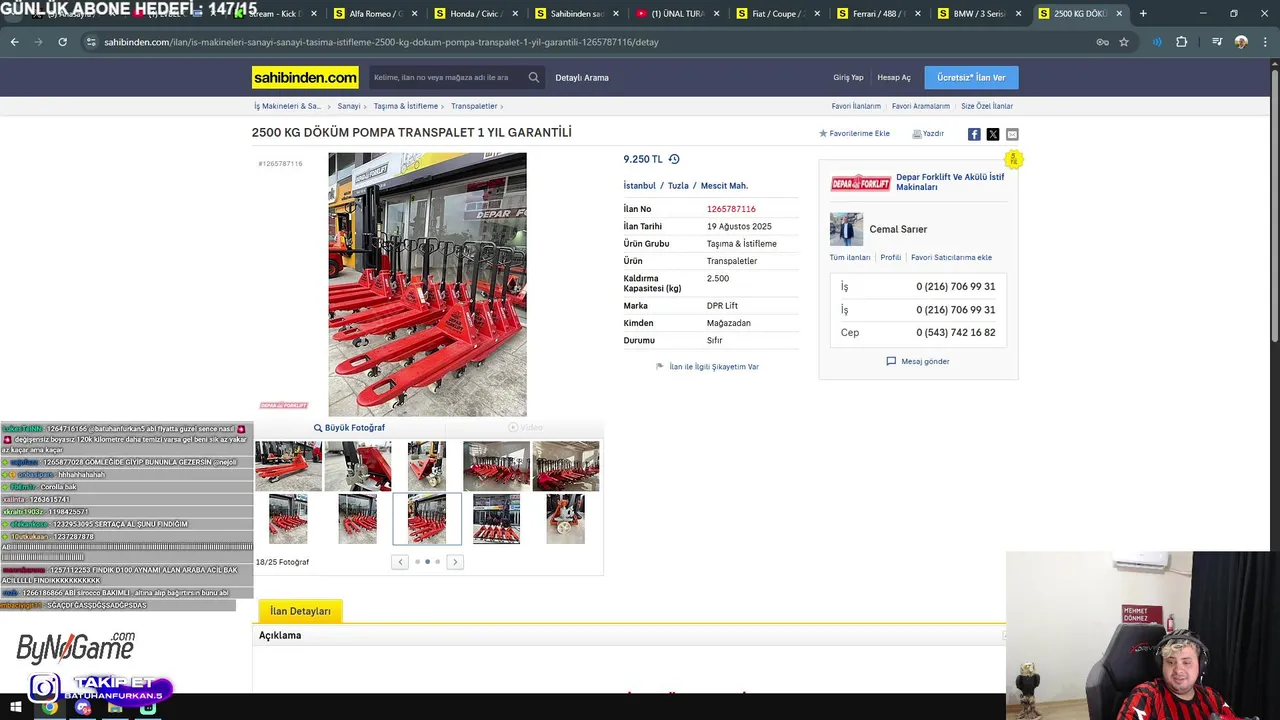Open Windows Start menu
Viewport: 1280px width, 720px height.
[x=15, y=707]
